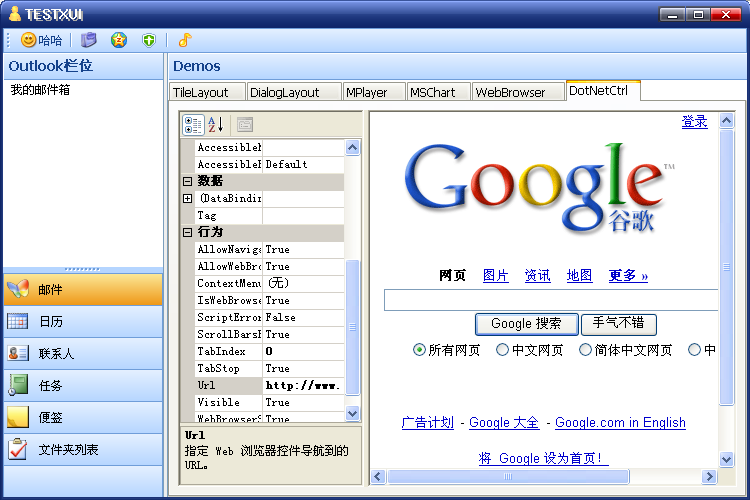Screen dimensions: 750x500
Task: Open the 登录 sign-in link
Action: [x=695, y=121]
